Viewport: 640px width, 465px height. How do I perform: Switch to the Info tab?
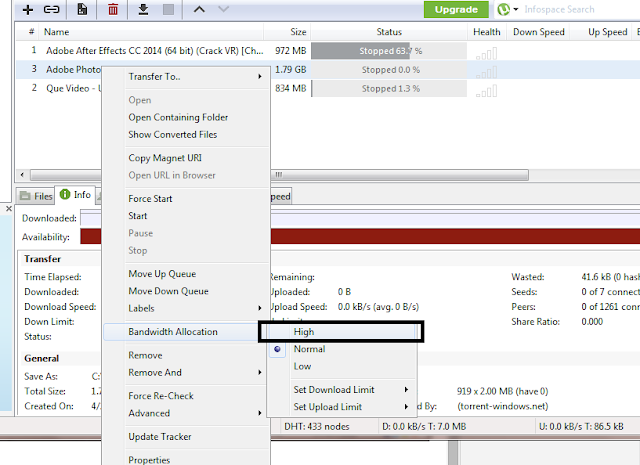(75, 195)
